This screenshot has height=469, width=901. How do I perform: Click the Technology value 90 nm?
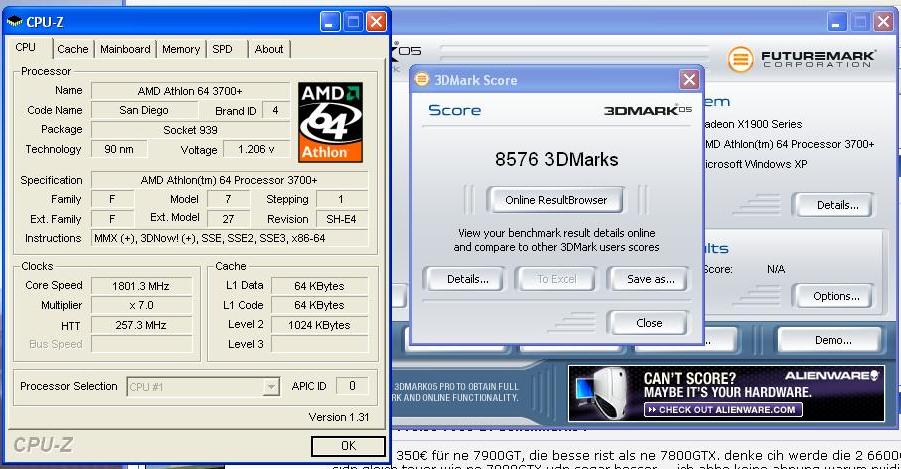click(119, 149)
